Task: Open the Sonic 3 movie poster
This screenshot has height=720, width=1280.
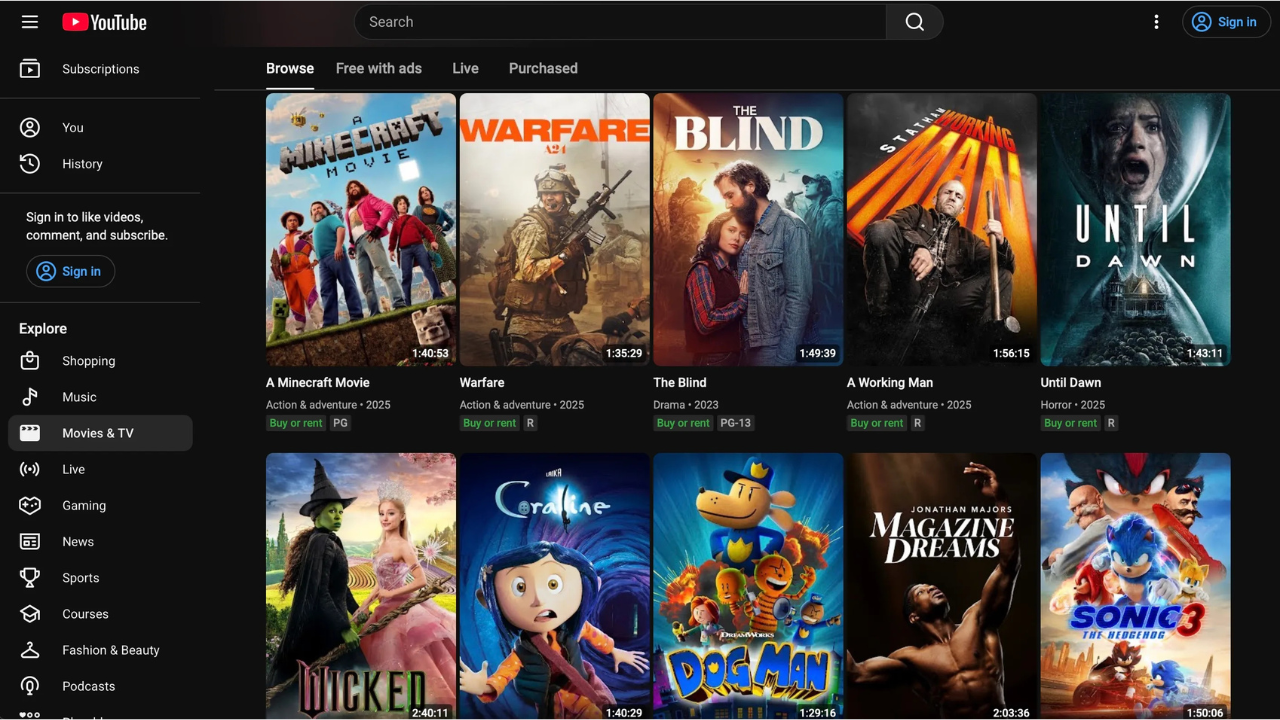Action: [x=1136, y=586]
